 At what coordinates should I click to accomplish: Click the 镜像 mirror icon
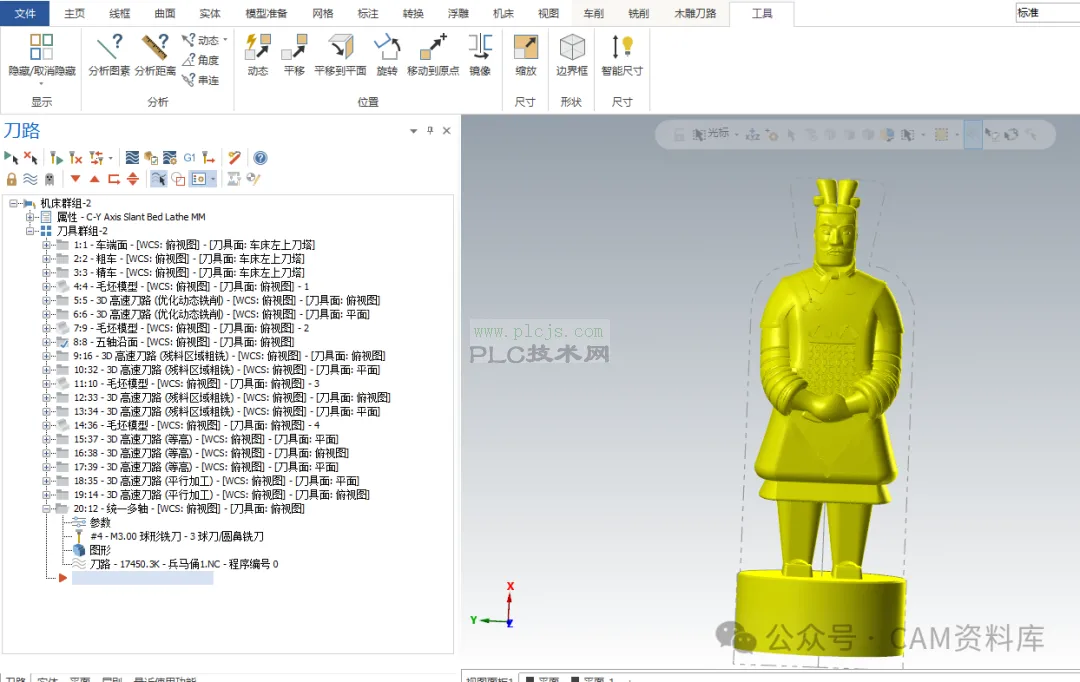(x=480, y=54)
